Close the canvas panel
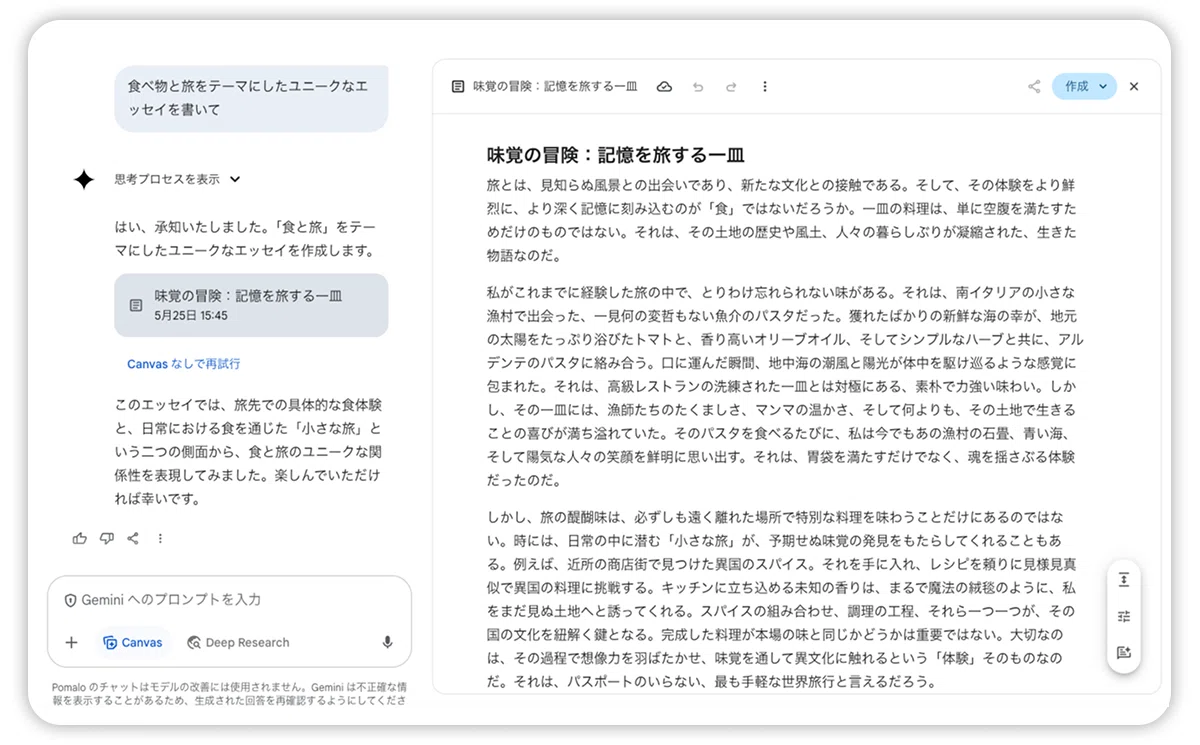This screenshot has width=1200, height=745. (1134, 87)
